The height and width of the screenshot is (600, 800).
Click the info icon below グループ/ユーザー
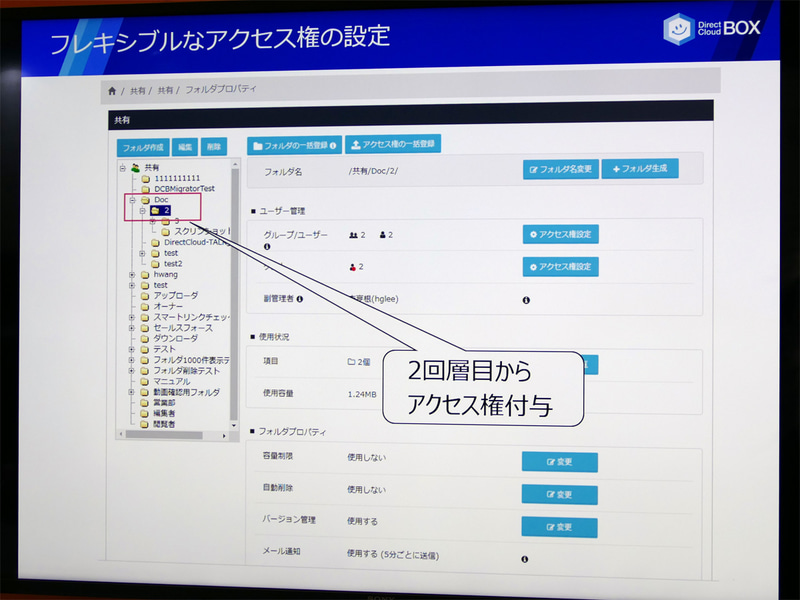pos(266,245)
